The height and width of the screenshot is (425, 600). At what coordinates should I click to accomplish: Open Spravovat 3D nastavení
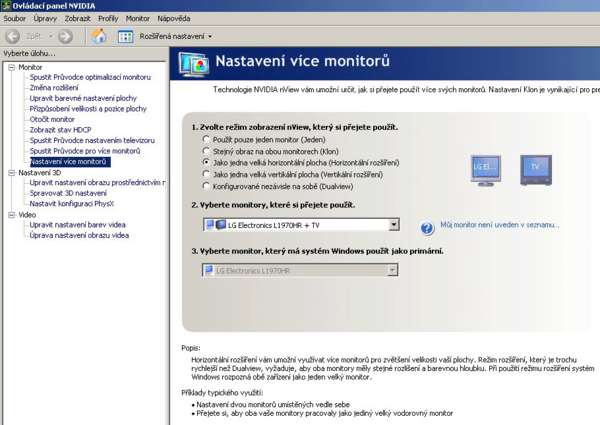coord(68,193)
